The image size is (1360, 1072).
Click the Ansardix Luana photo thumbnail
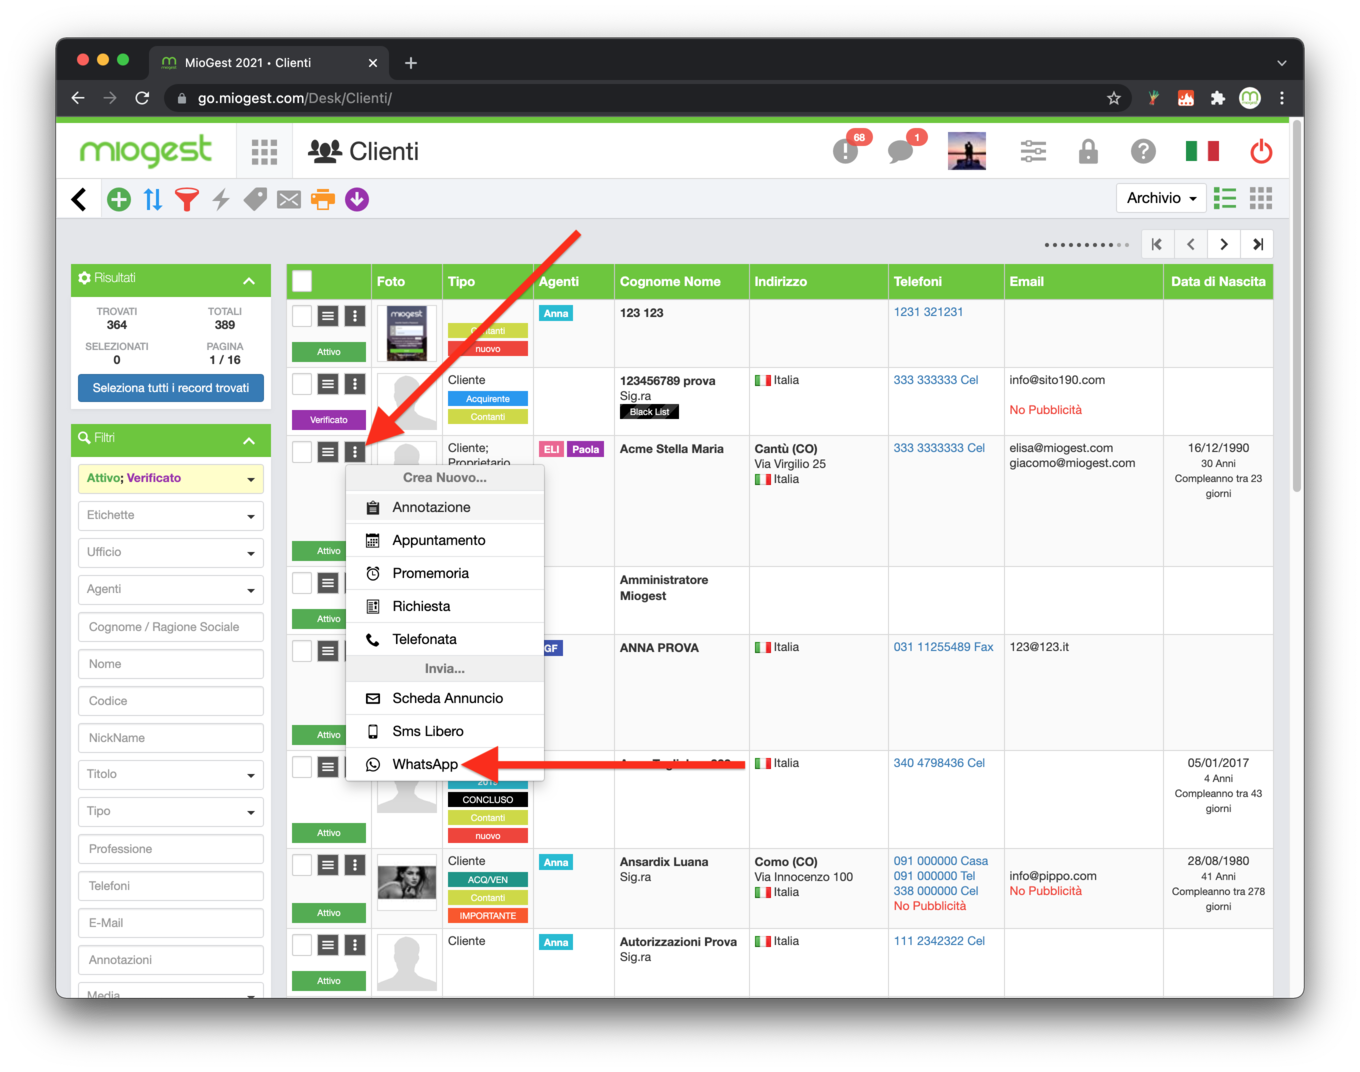pos(406,881)
